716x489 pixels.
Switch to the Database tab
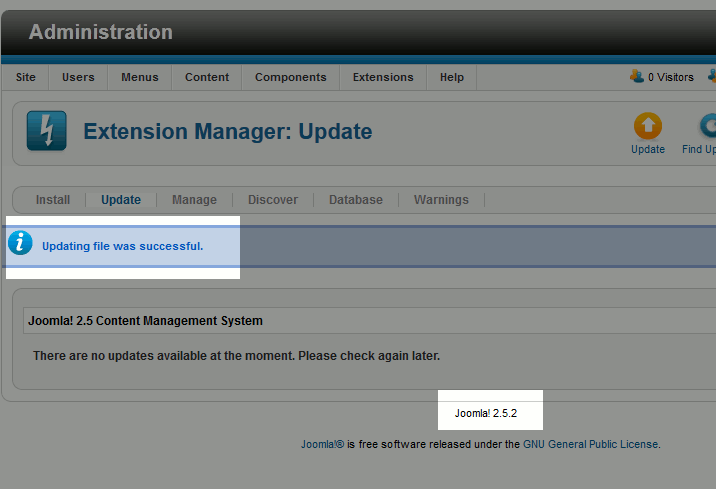356,200
